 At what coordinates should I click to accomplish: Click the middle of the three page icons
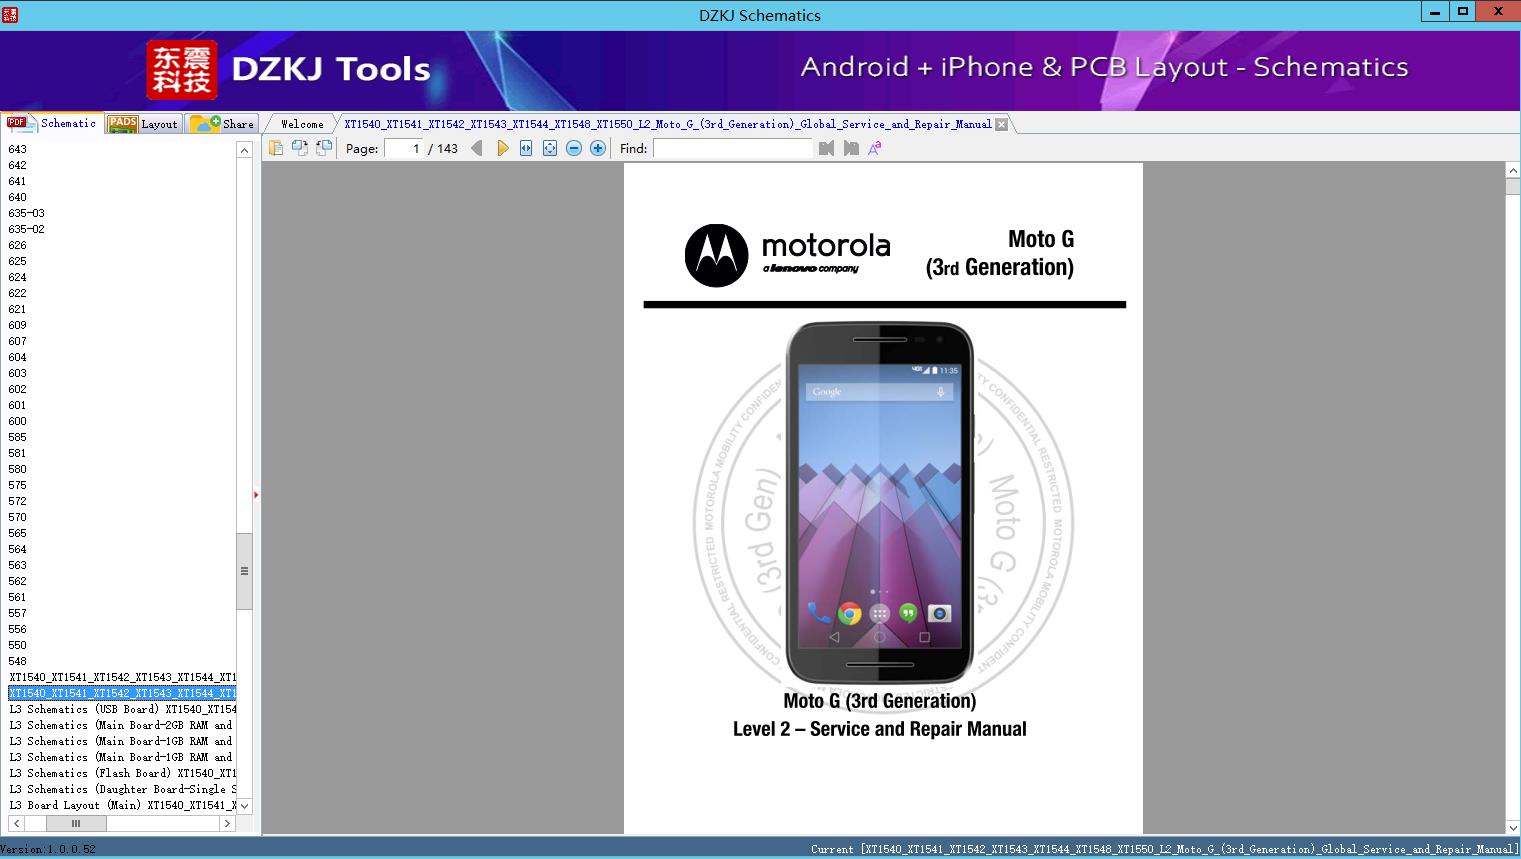(299, 148)
